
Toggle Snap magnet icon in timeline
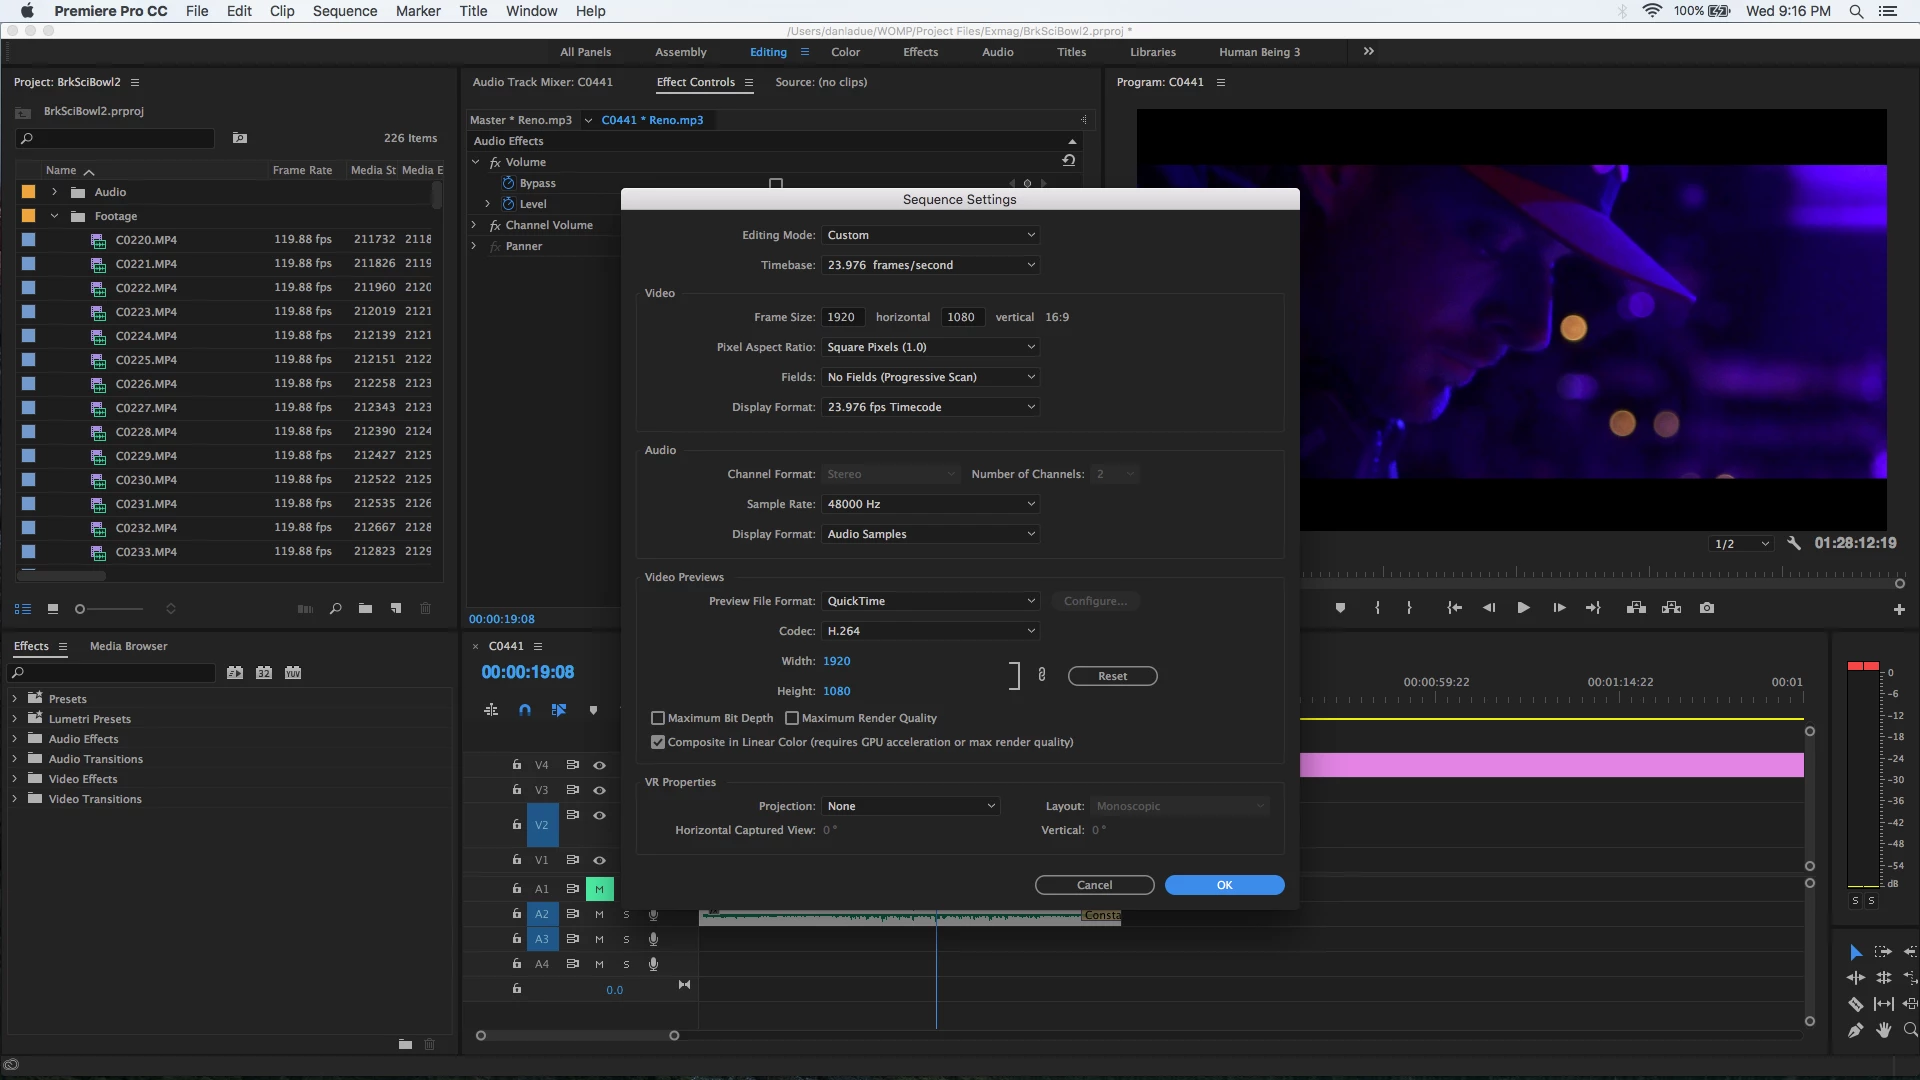click(x=525, y=710)
